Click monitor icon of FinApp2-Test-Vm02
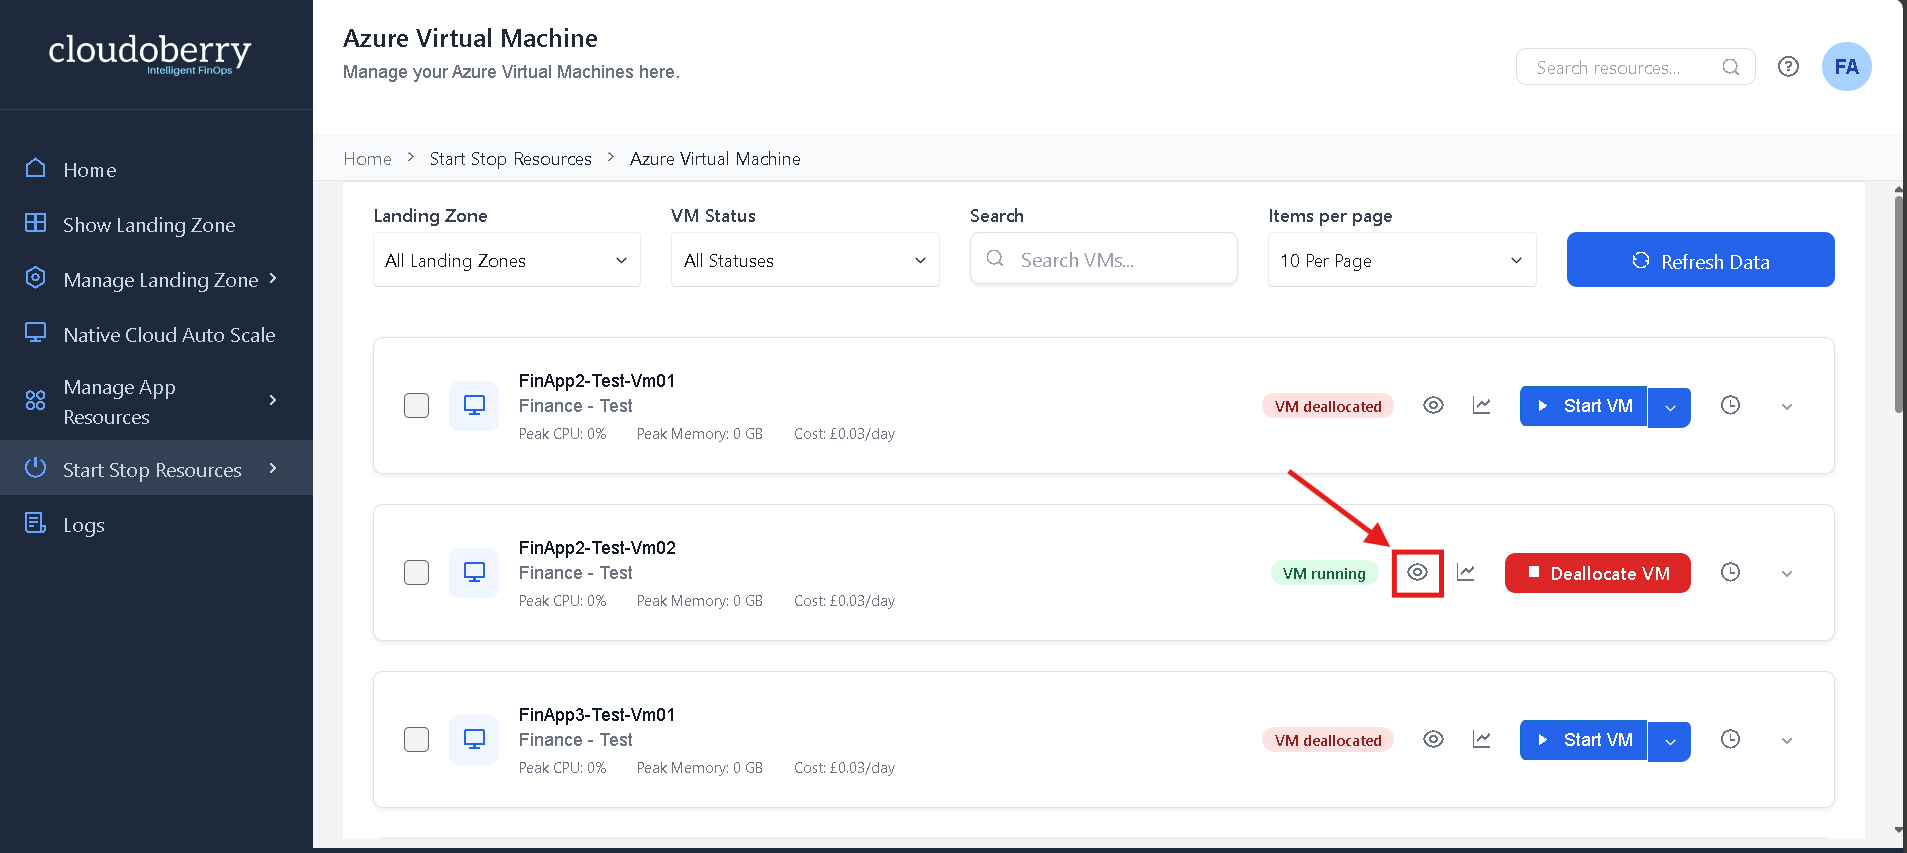Viewport: 1907px width, 853px height. click(x=474, y=572)
